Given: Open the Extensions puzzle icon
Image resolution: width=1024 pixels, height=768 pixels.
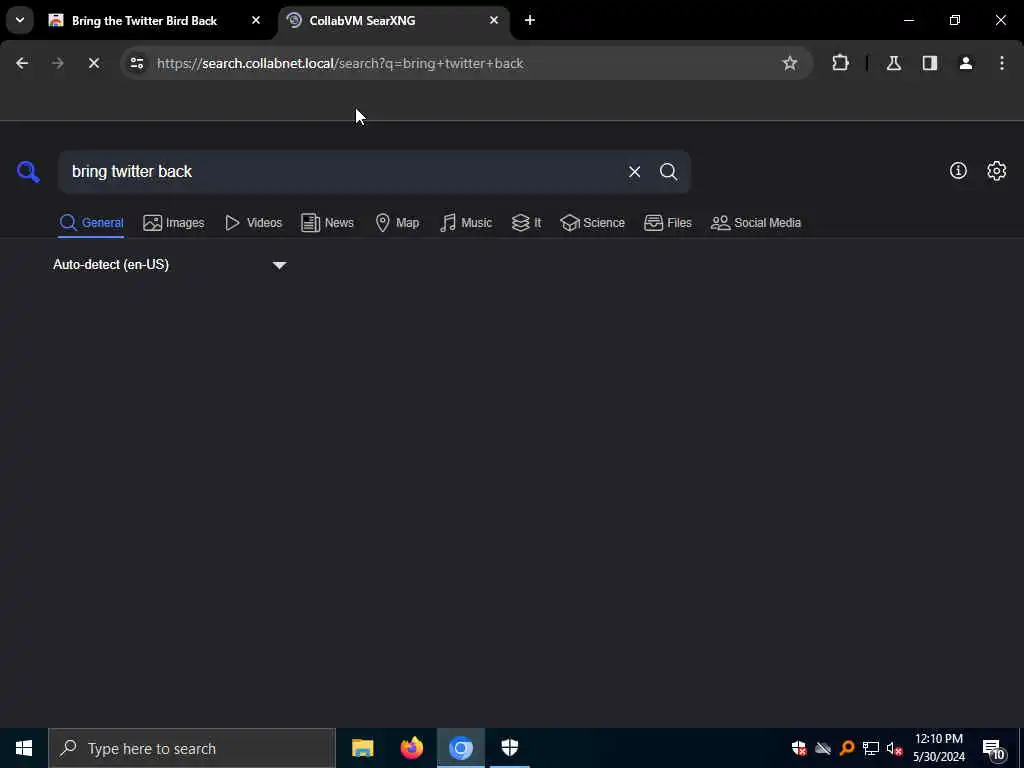Looking at the screenshot, I should click(x=840, y=63).
